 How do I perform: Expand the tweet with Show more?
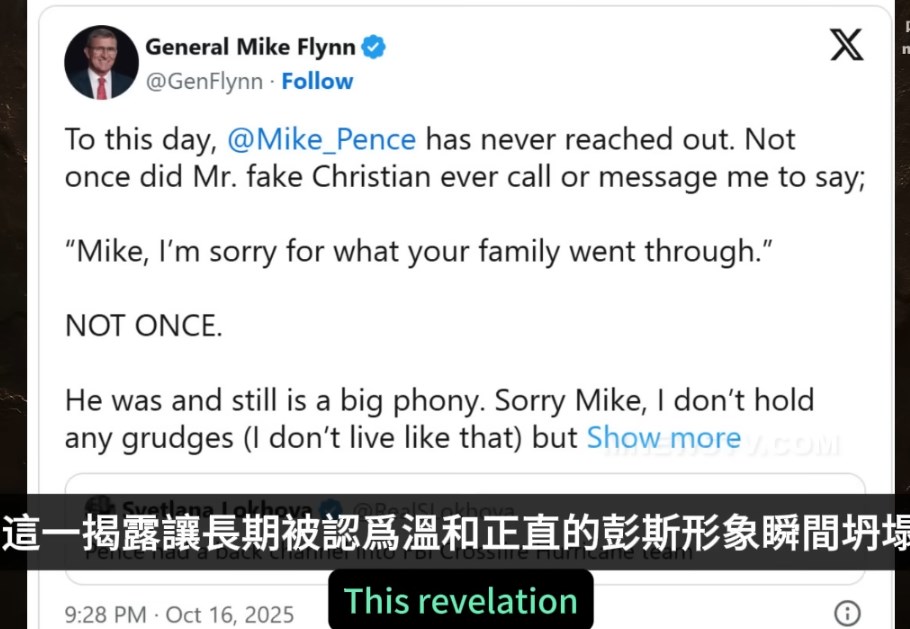click(663, 437)
